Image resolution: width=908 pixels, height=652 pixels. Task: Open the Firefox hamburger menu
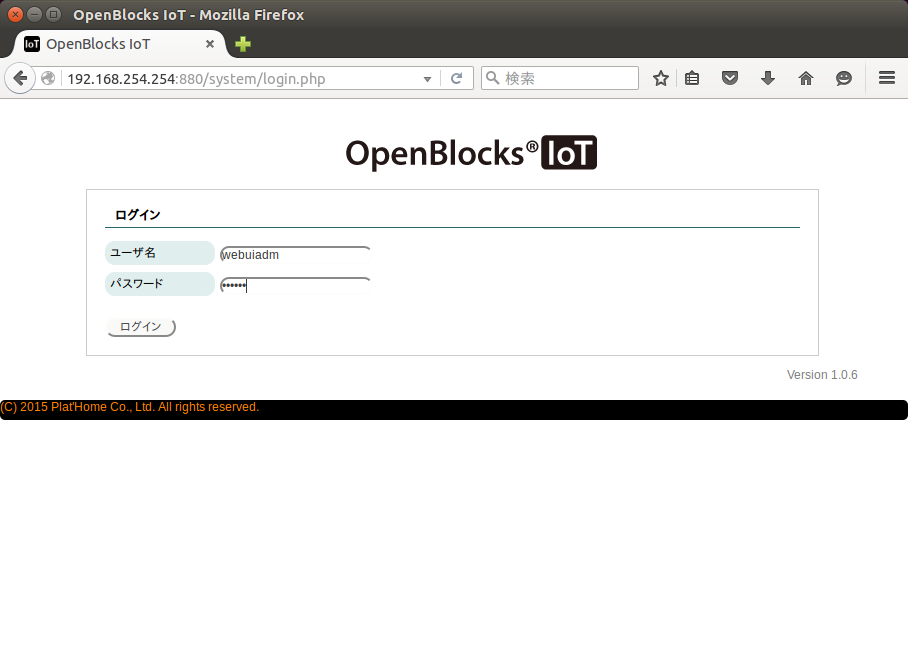coord(887,78)
